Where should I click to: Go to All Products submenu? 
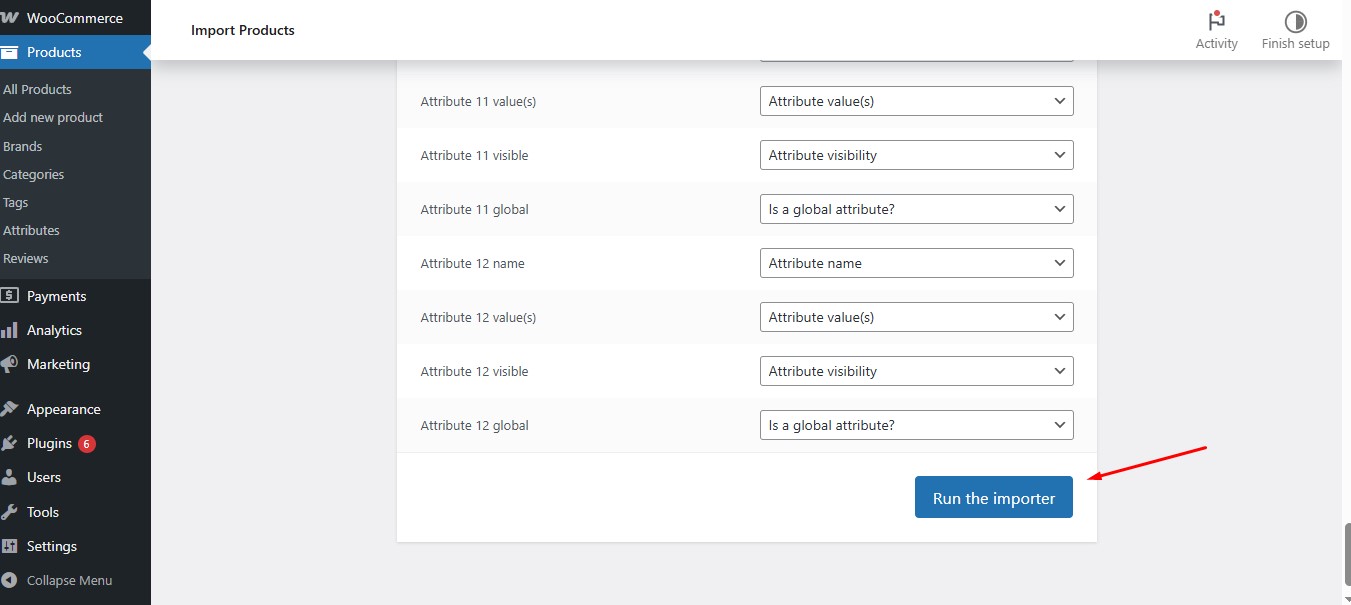click(38, 89)
